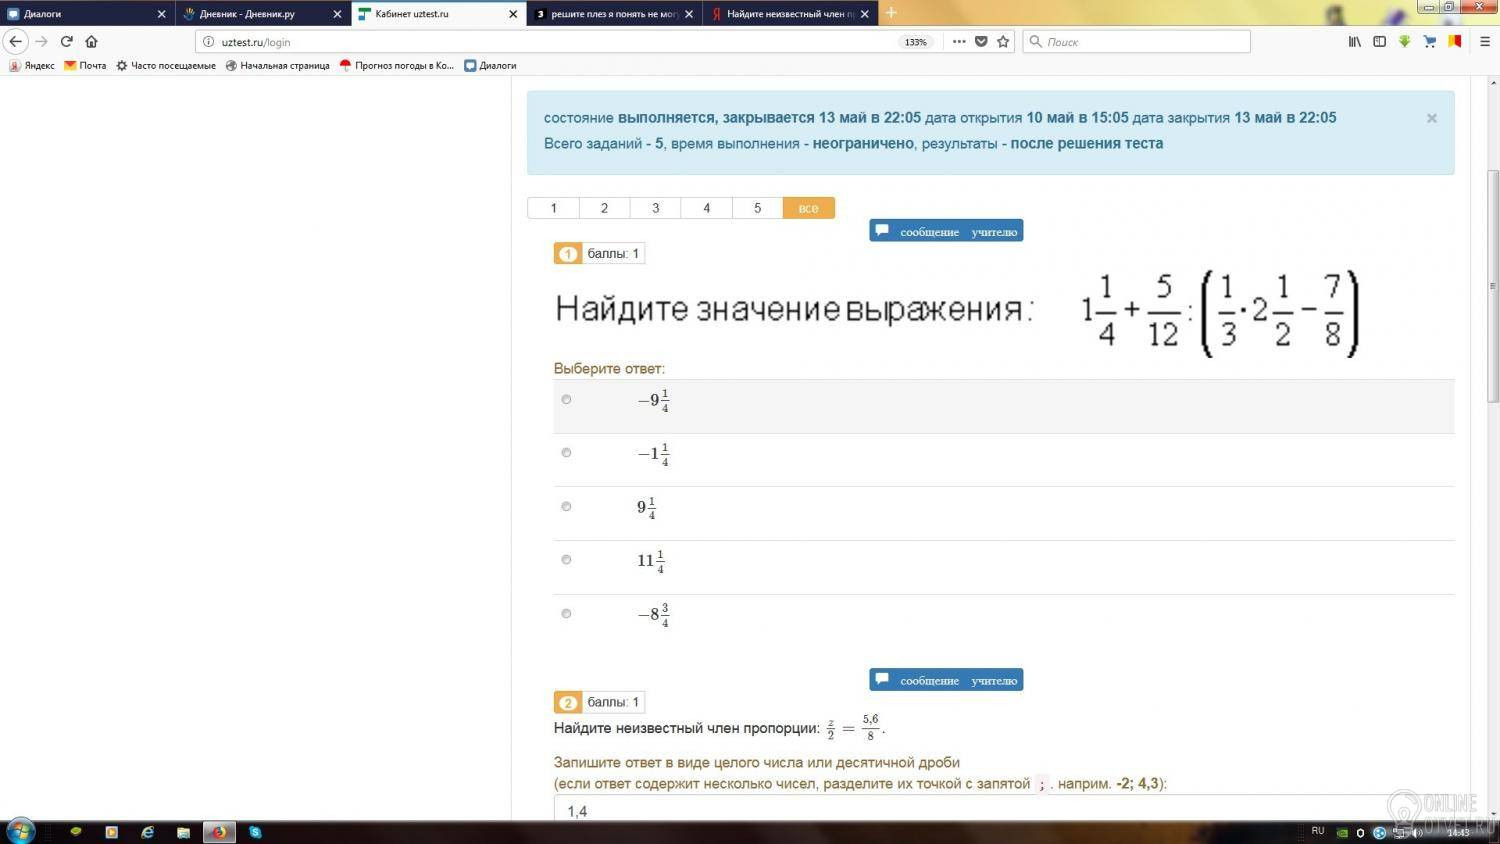Pick the radio button for 11 1/4
This screenshot has height=844, width=1500.
click(x=566, y=560)
